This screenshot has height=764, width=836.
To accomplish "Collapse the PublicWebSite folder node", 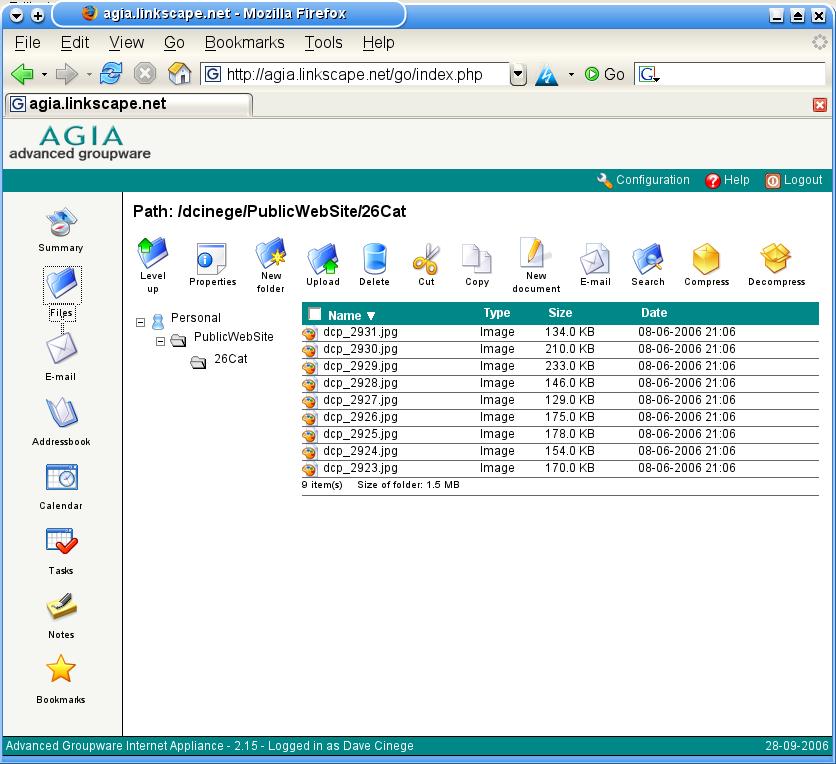I will coord(160,341).
